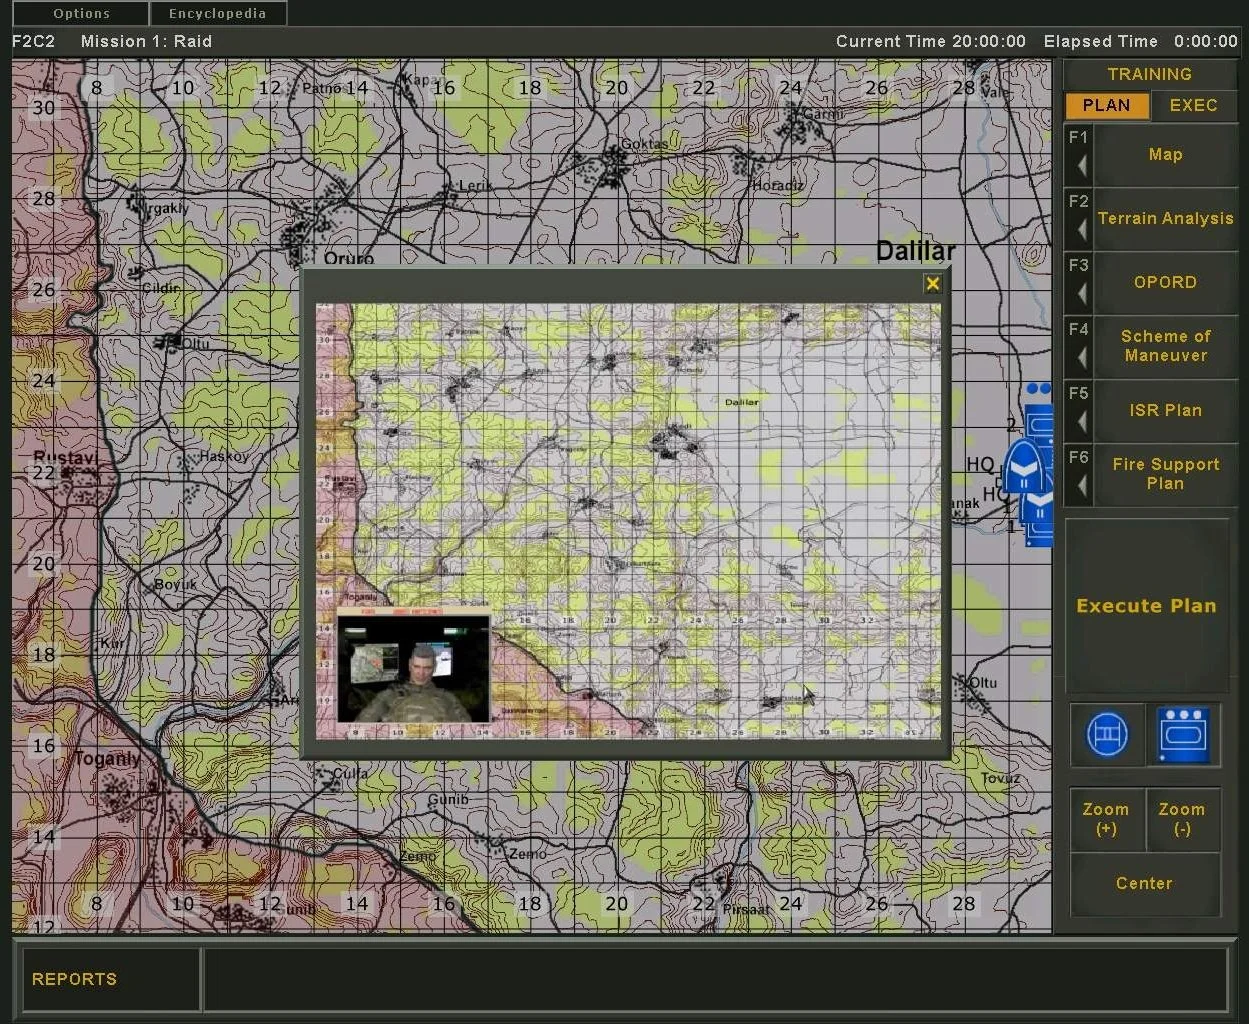This screenshot has width=1249, height=1024.
Task: Zoom out with Zoom (-) button
Action: click(1182, 819)
